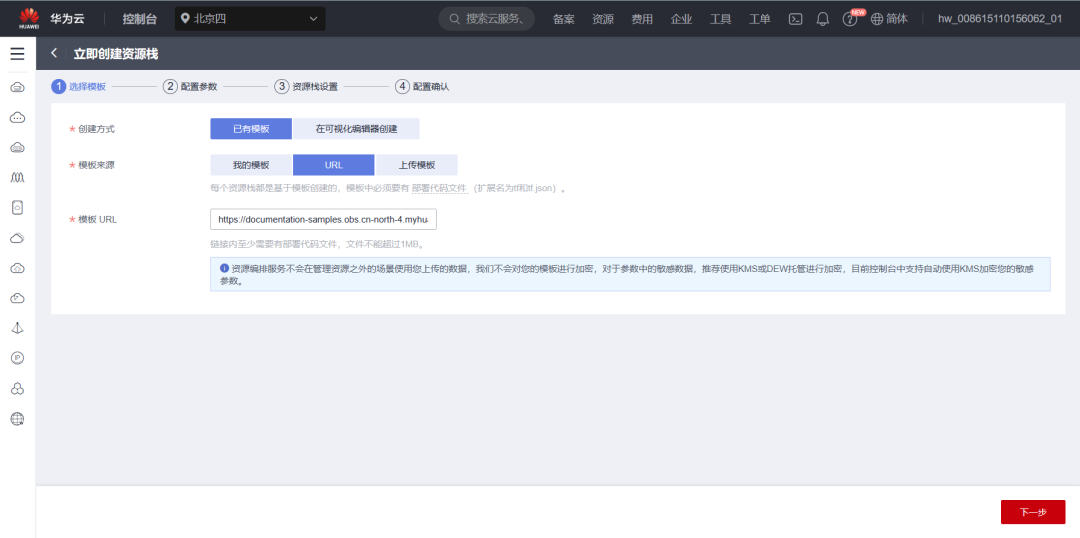This screenshot has width=1080, height=538.
Task: Choose 上传模板 as template source
Action: (x=417, y=165)
